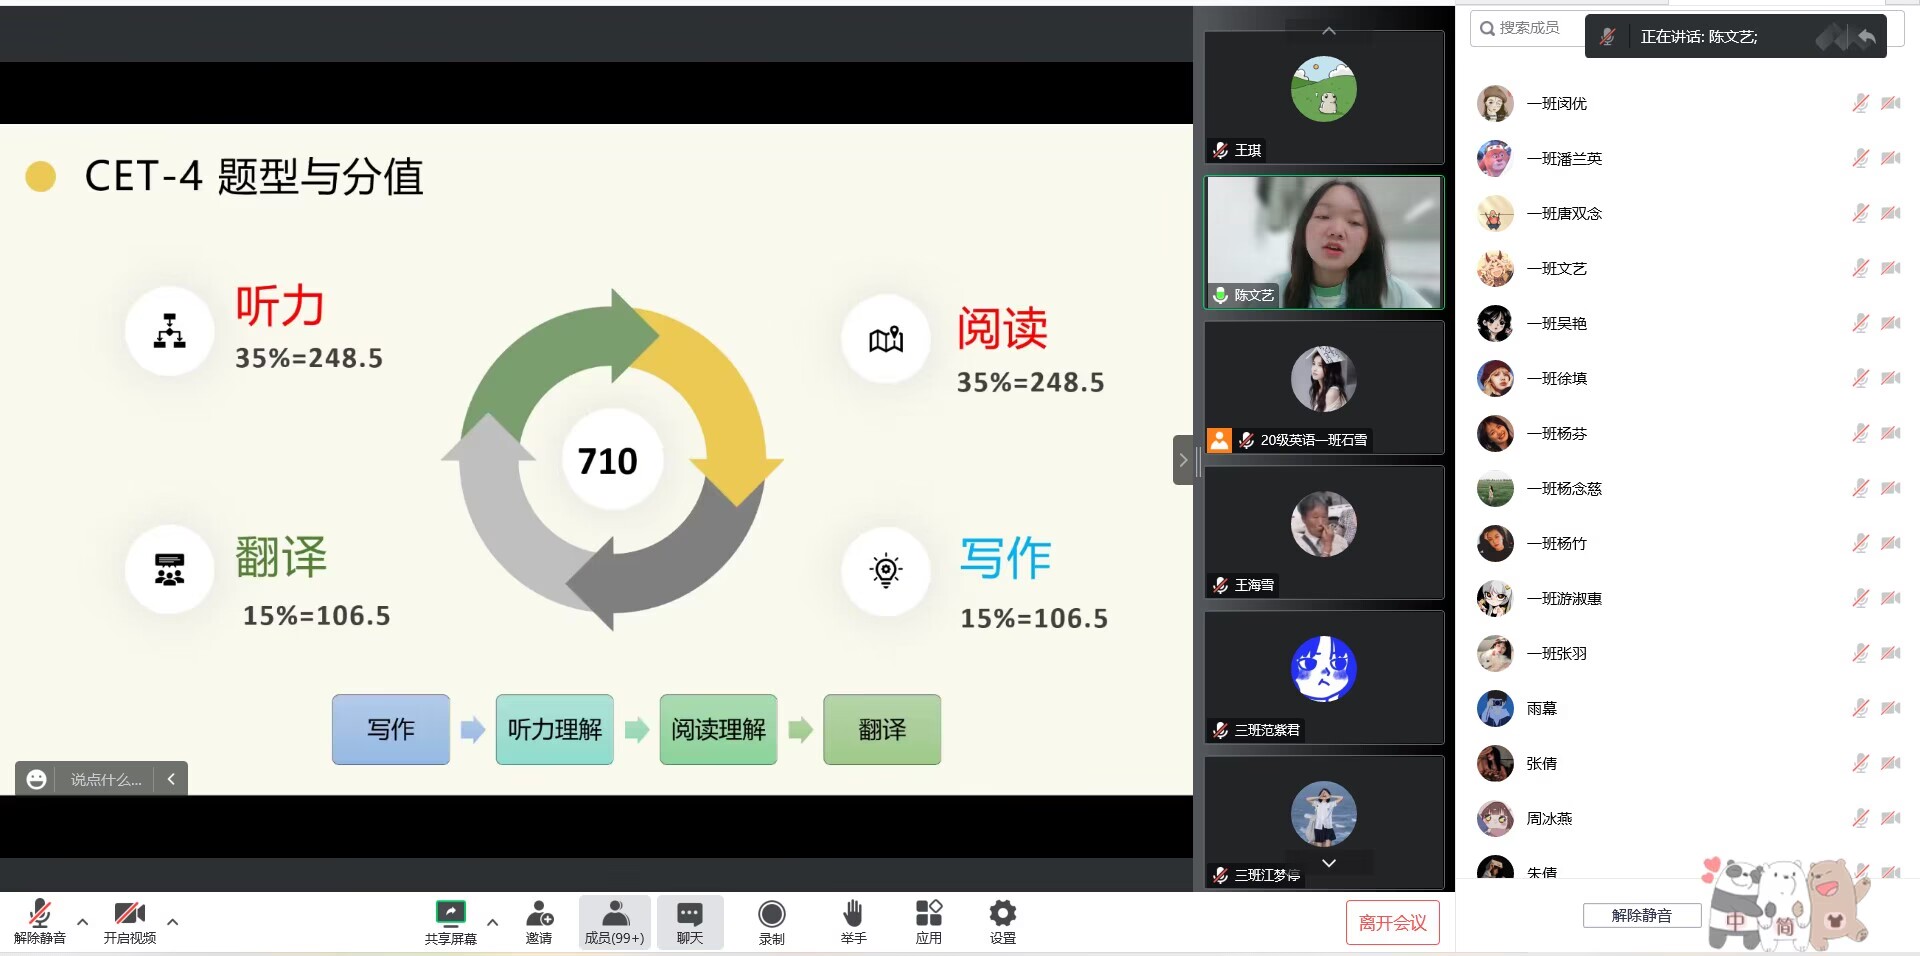
Task: Select 陈文艺 video thumbnail
Action: tap(1324, 242)
